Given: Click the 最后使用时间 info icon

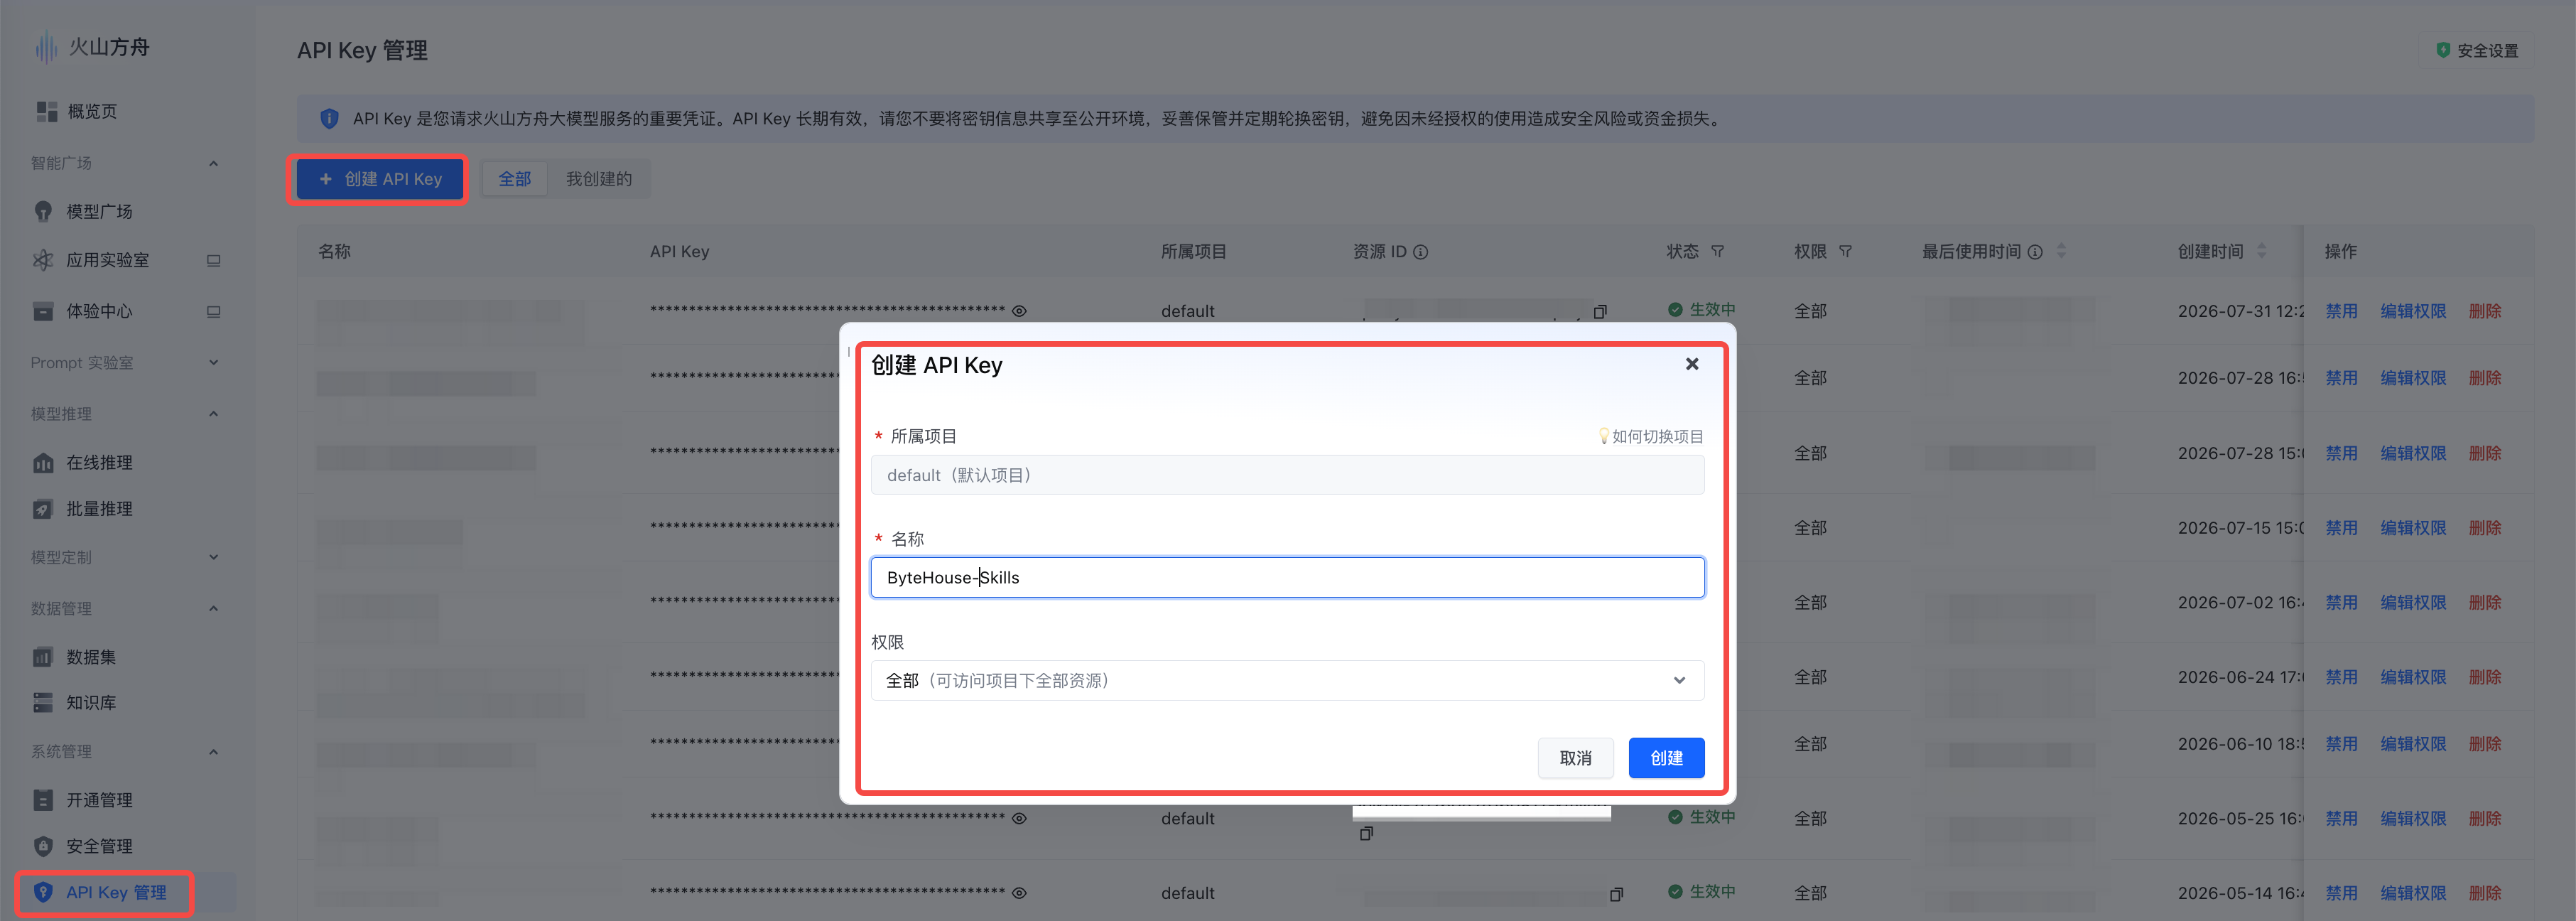Looking at the screenshot, I should (2035, 252).
